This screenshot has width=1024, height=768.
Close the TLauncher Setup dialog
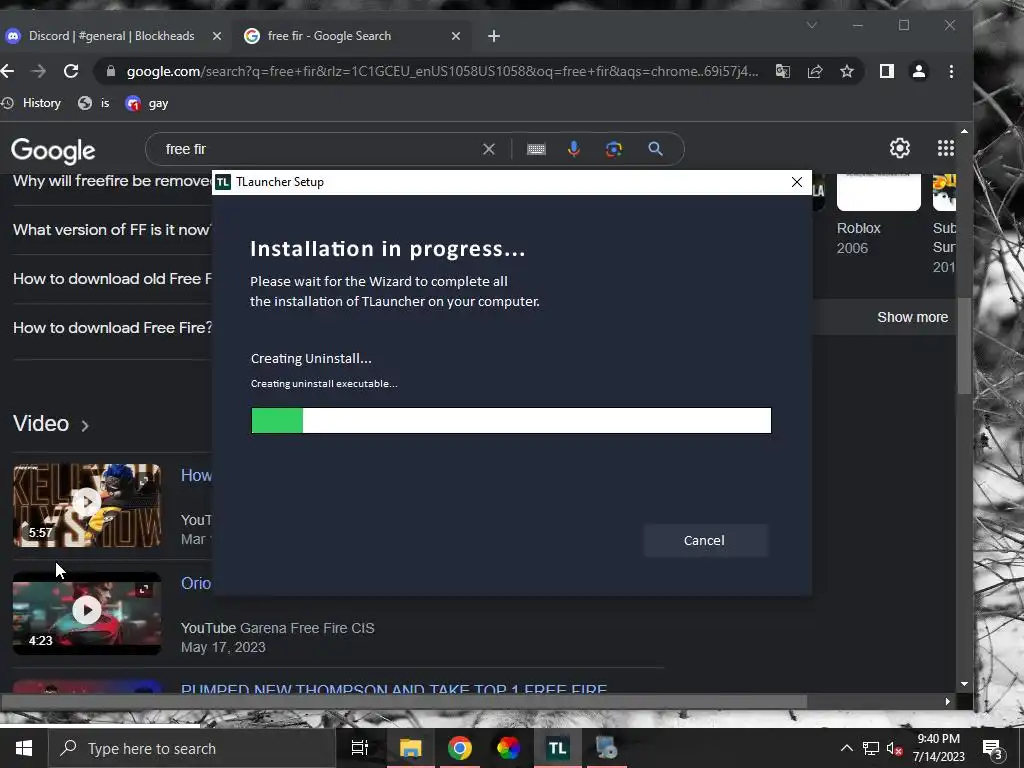point(797,182)
